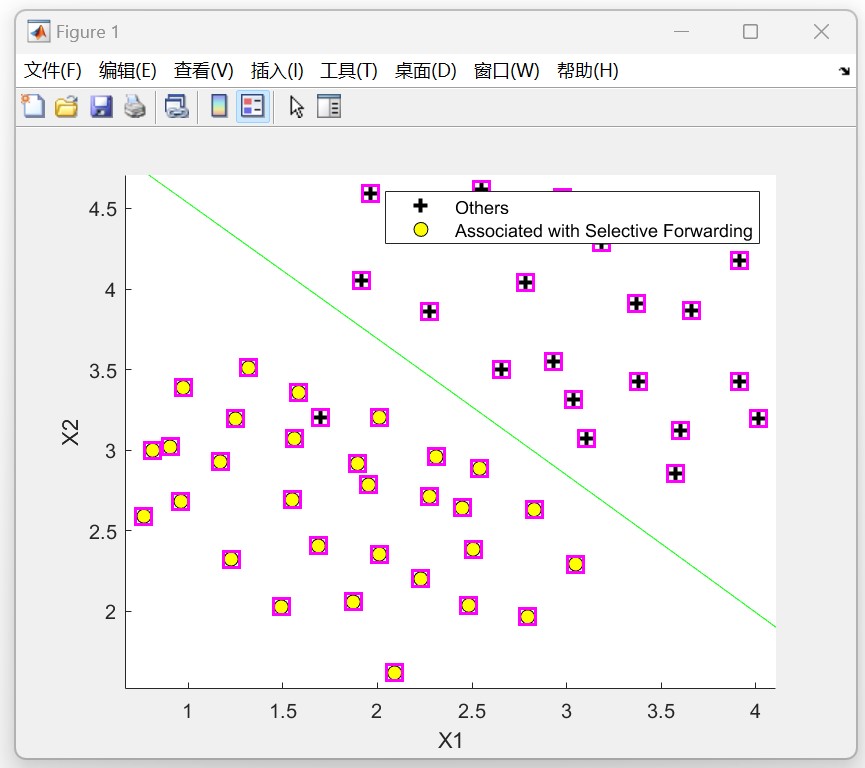
Task: Open the 文件(F) menu
Action: pyautogui.click(x=52, y=71)
